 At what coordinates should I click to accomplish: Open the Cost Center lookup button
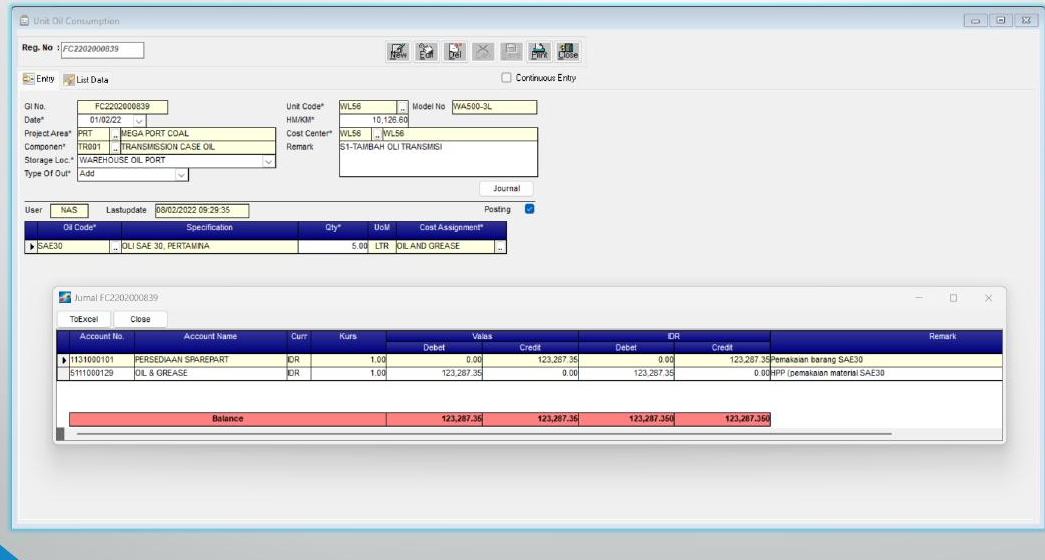click(377, 134)
